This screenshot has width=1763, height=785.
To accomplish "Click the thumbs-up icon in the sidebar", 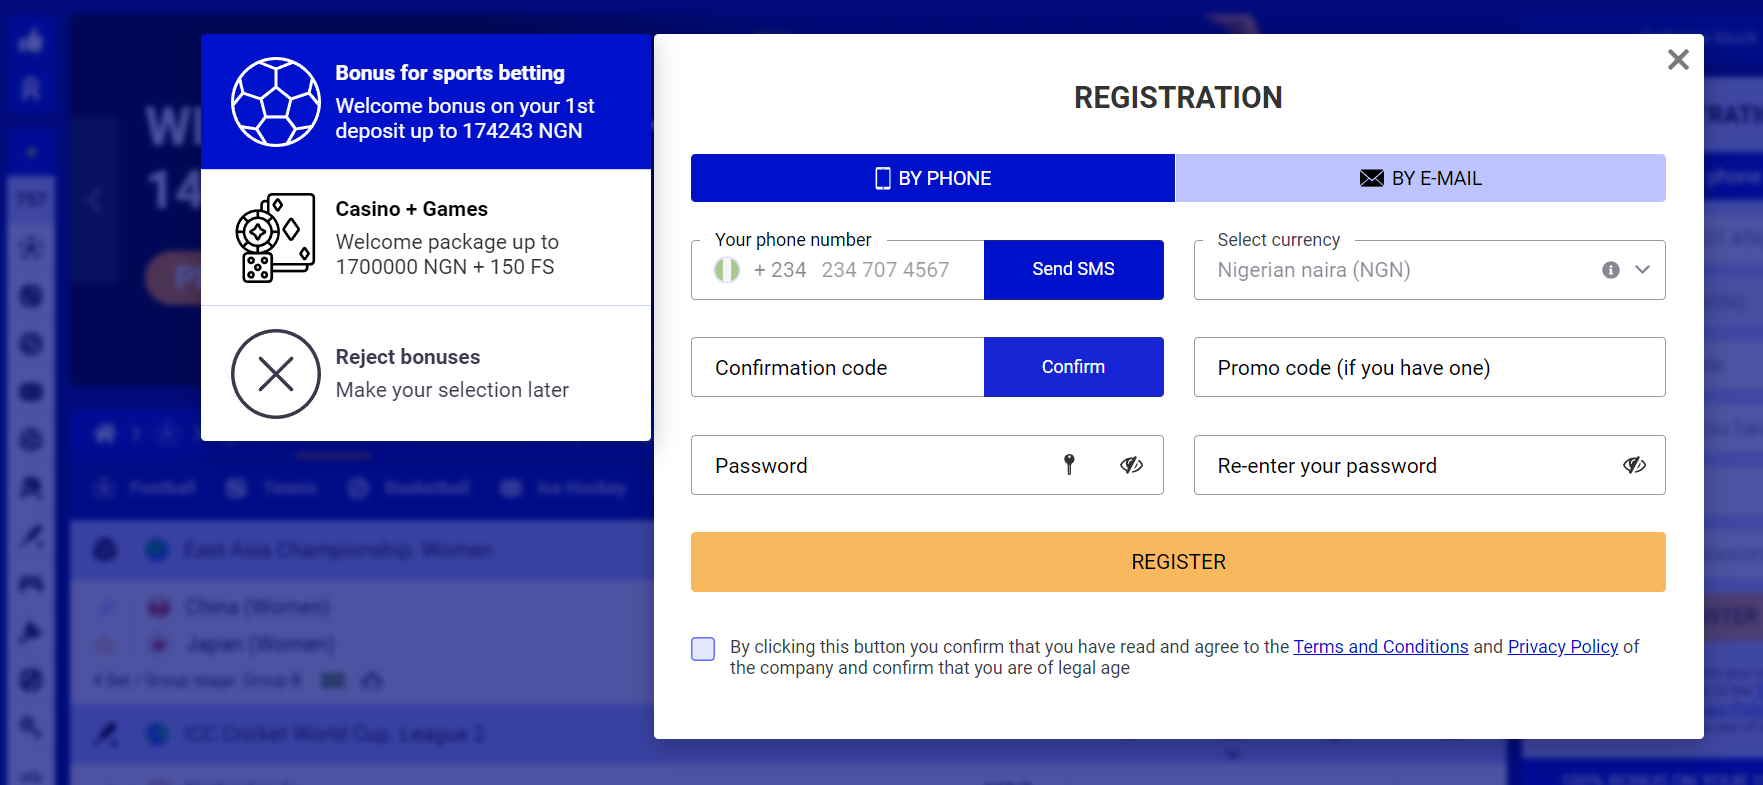I will click(x=31, y=40).
